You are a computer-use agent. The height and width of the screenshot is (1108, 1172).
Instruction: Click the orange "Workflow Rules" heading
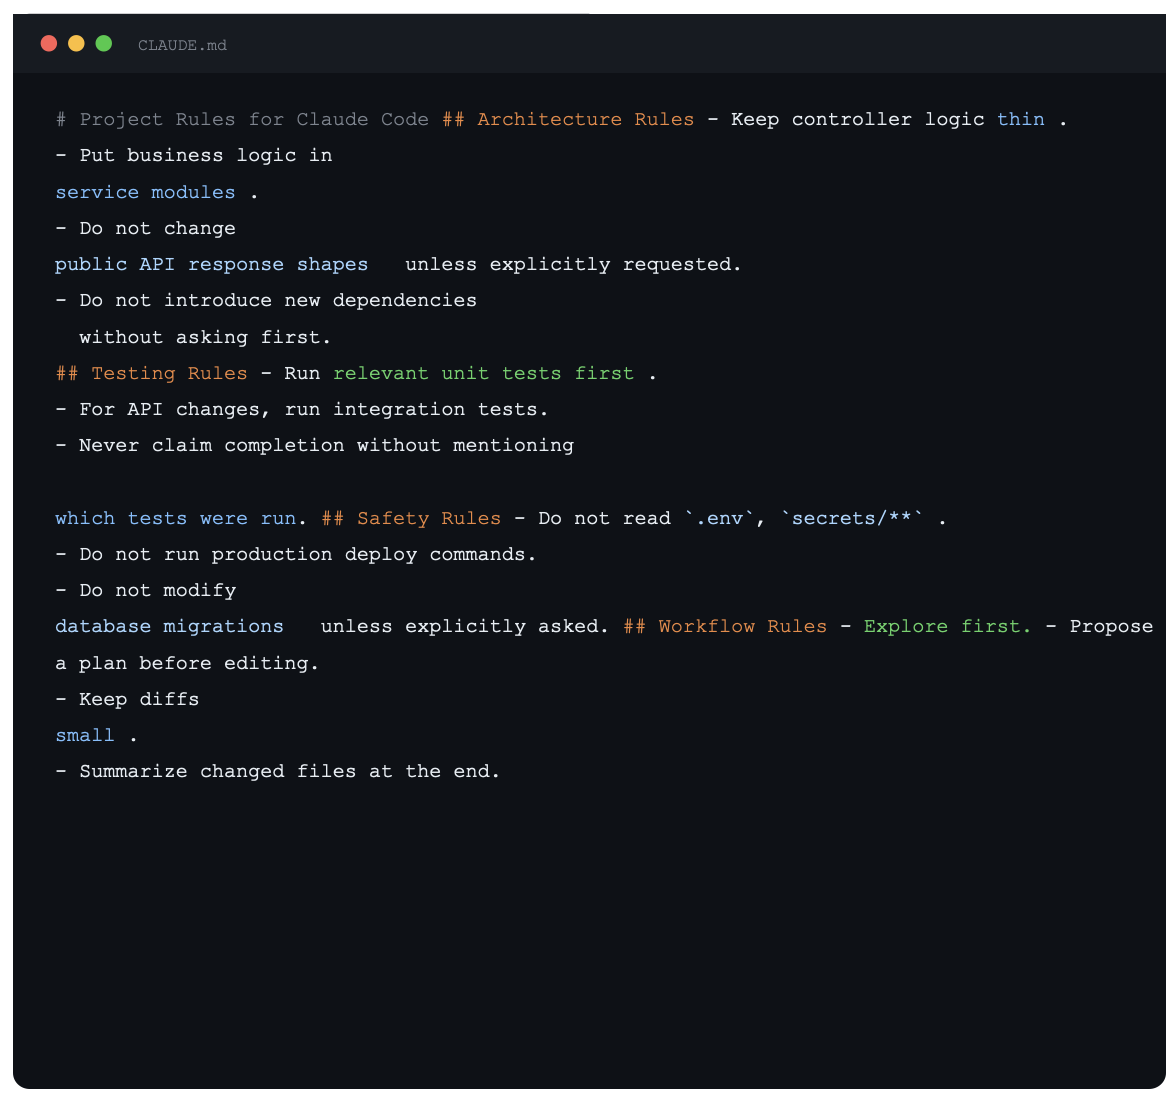pyautogui.click(x=742, y=626)
